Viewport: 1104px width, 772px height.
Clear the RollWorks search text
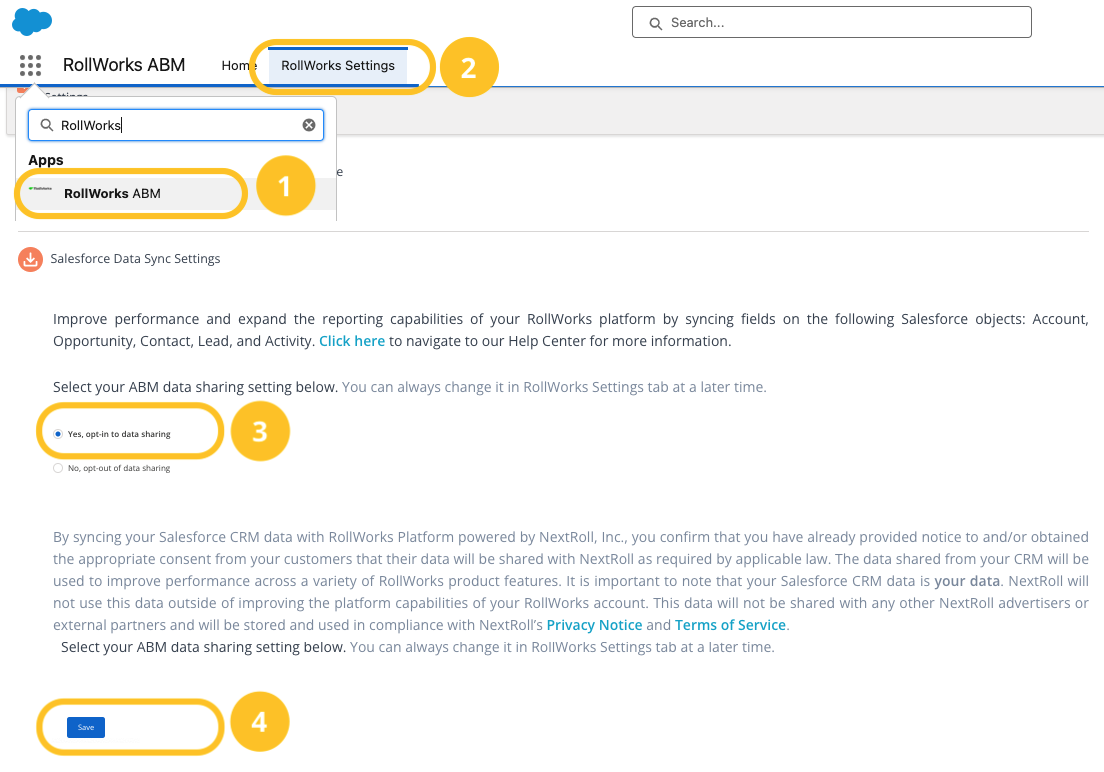(x=309, y=125)
